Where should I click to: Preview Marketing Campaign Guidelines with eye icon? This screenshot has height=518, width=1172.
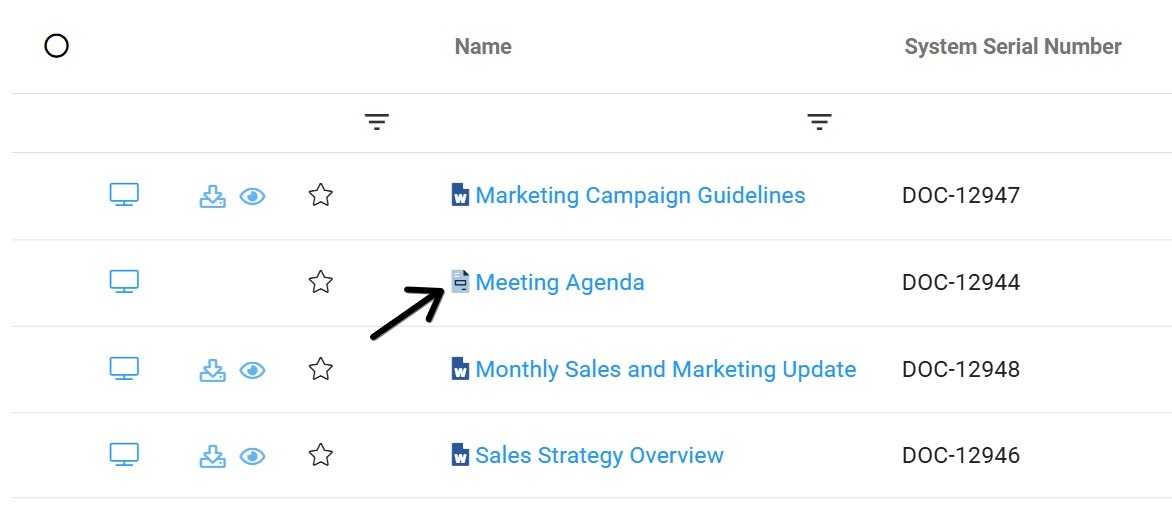pyautogui.click(x=253, y=196)
